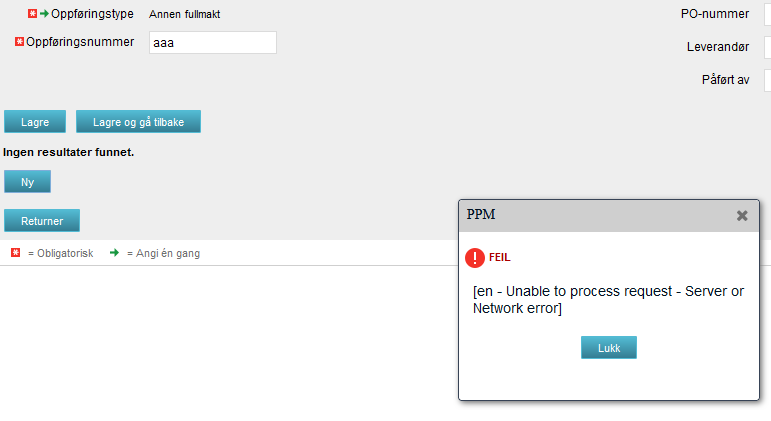Close the PPM dialog with the X

742,215
